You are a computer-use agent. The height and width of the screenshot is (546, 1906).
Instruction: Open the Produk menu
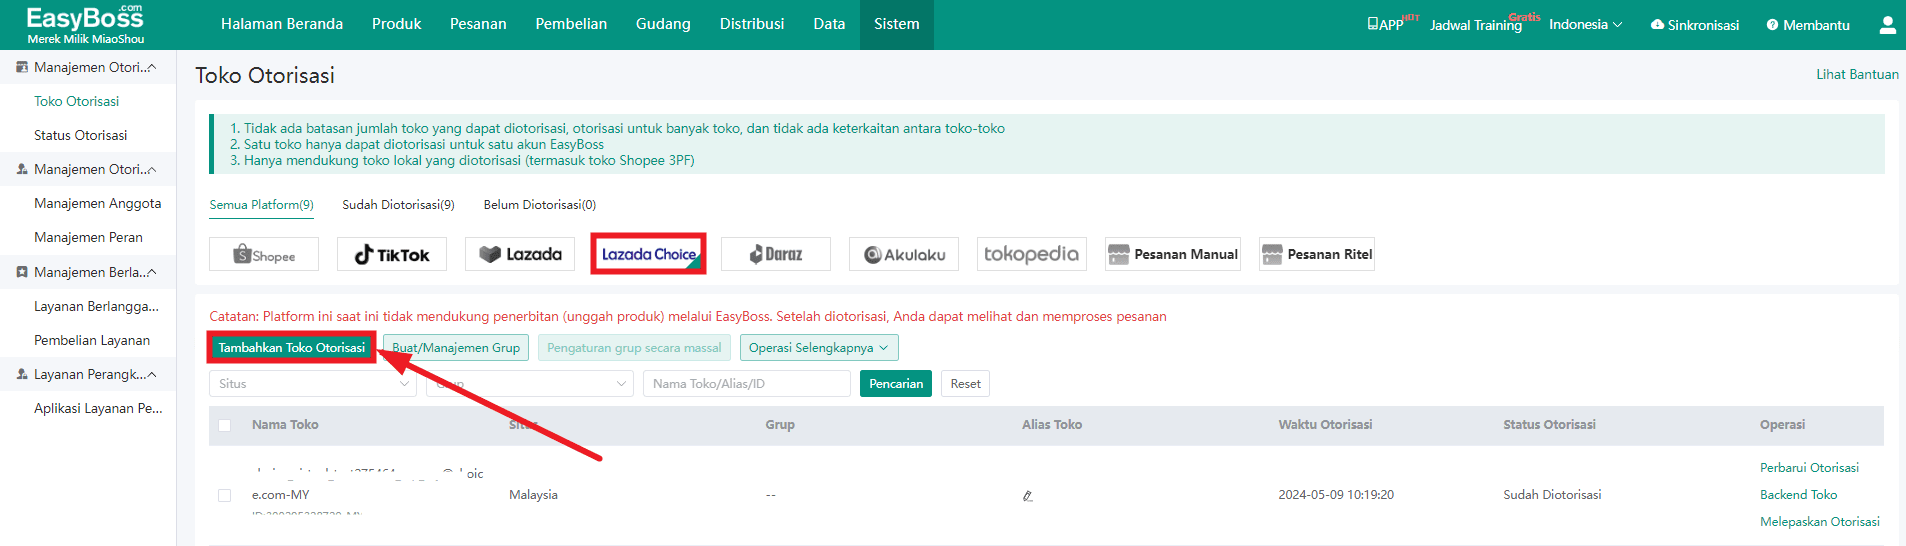(x=396, y=24)
